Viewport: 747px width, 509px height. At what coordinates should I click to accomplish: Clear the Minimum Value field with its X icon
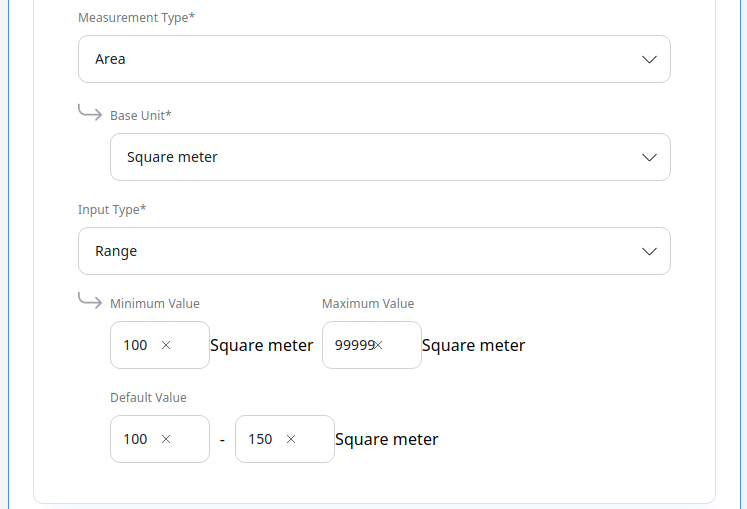(x=166, y=345)
